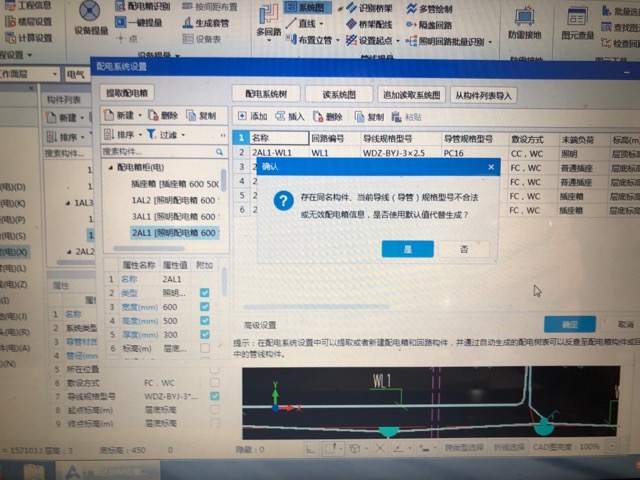Screen dimensions: 640x480
Task: Click the 图元查量 ribbon icon
Action: pyautogui.click(x=577, y=22)
